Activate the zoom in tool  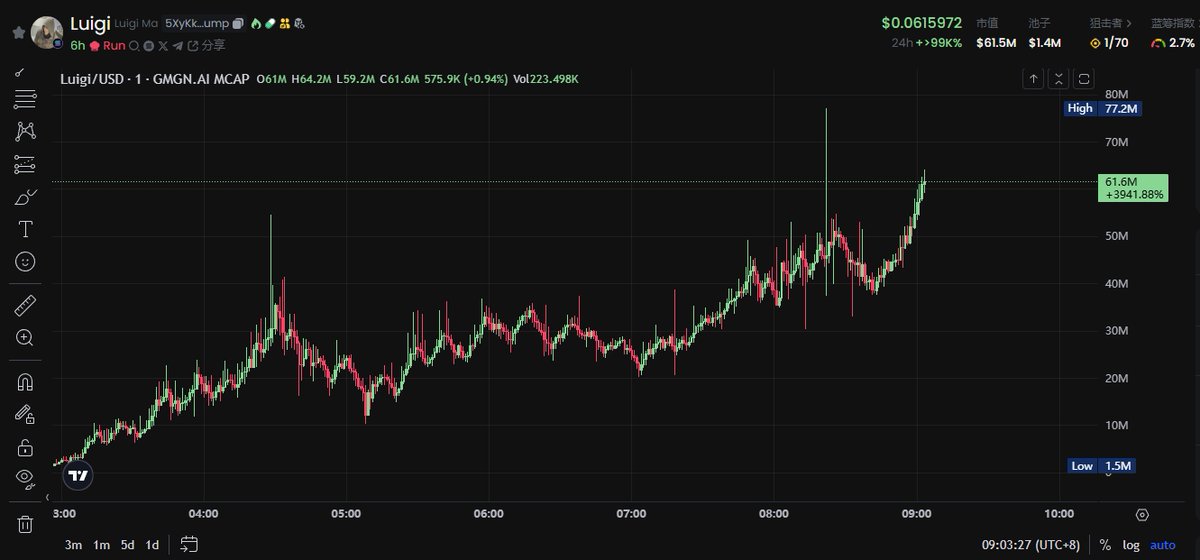pos(25,338)
